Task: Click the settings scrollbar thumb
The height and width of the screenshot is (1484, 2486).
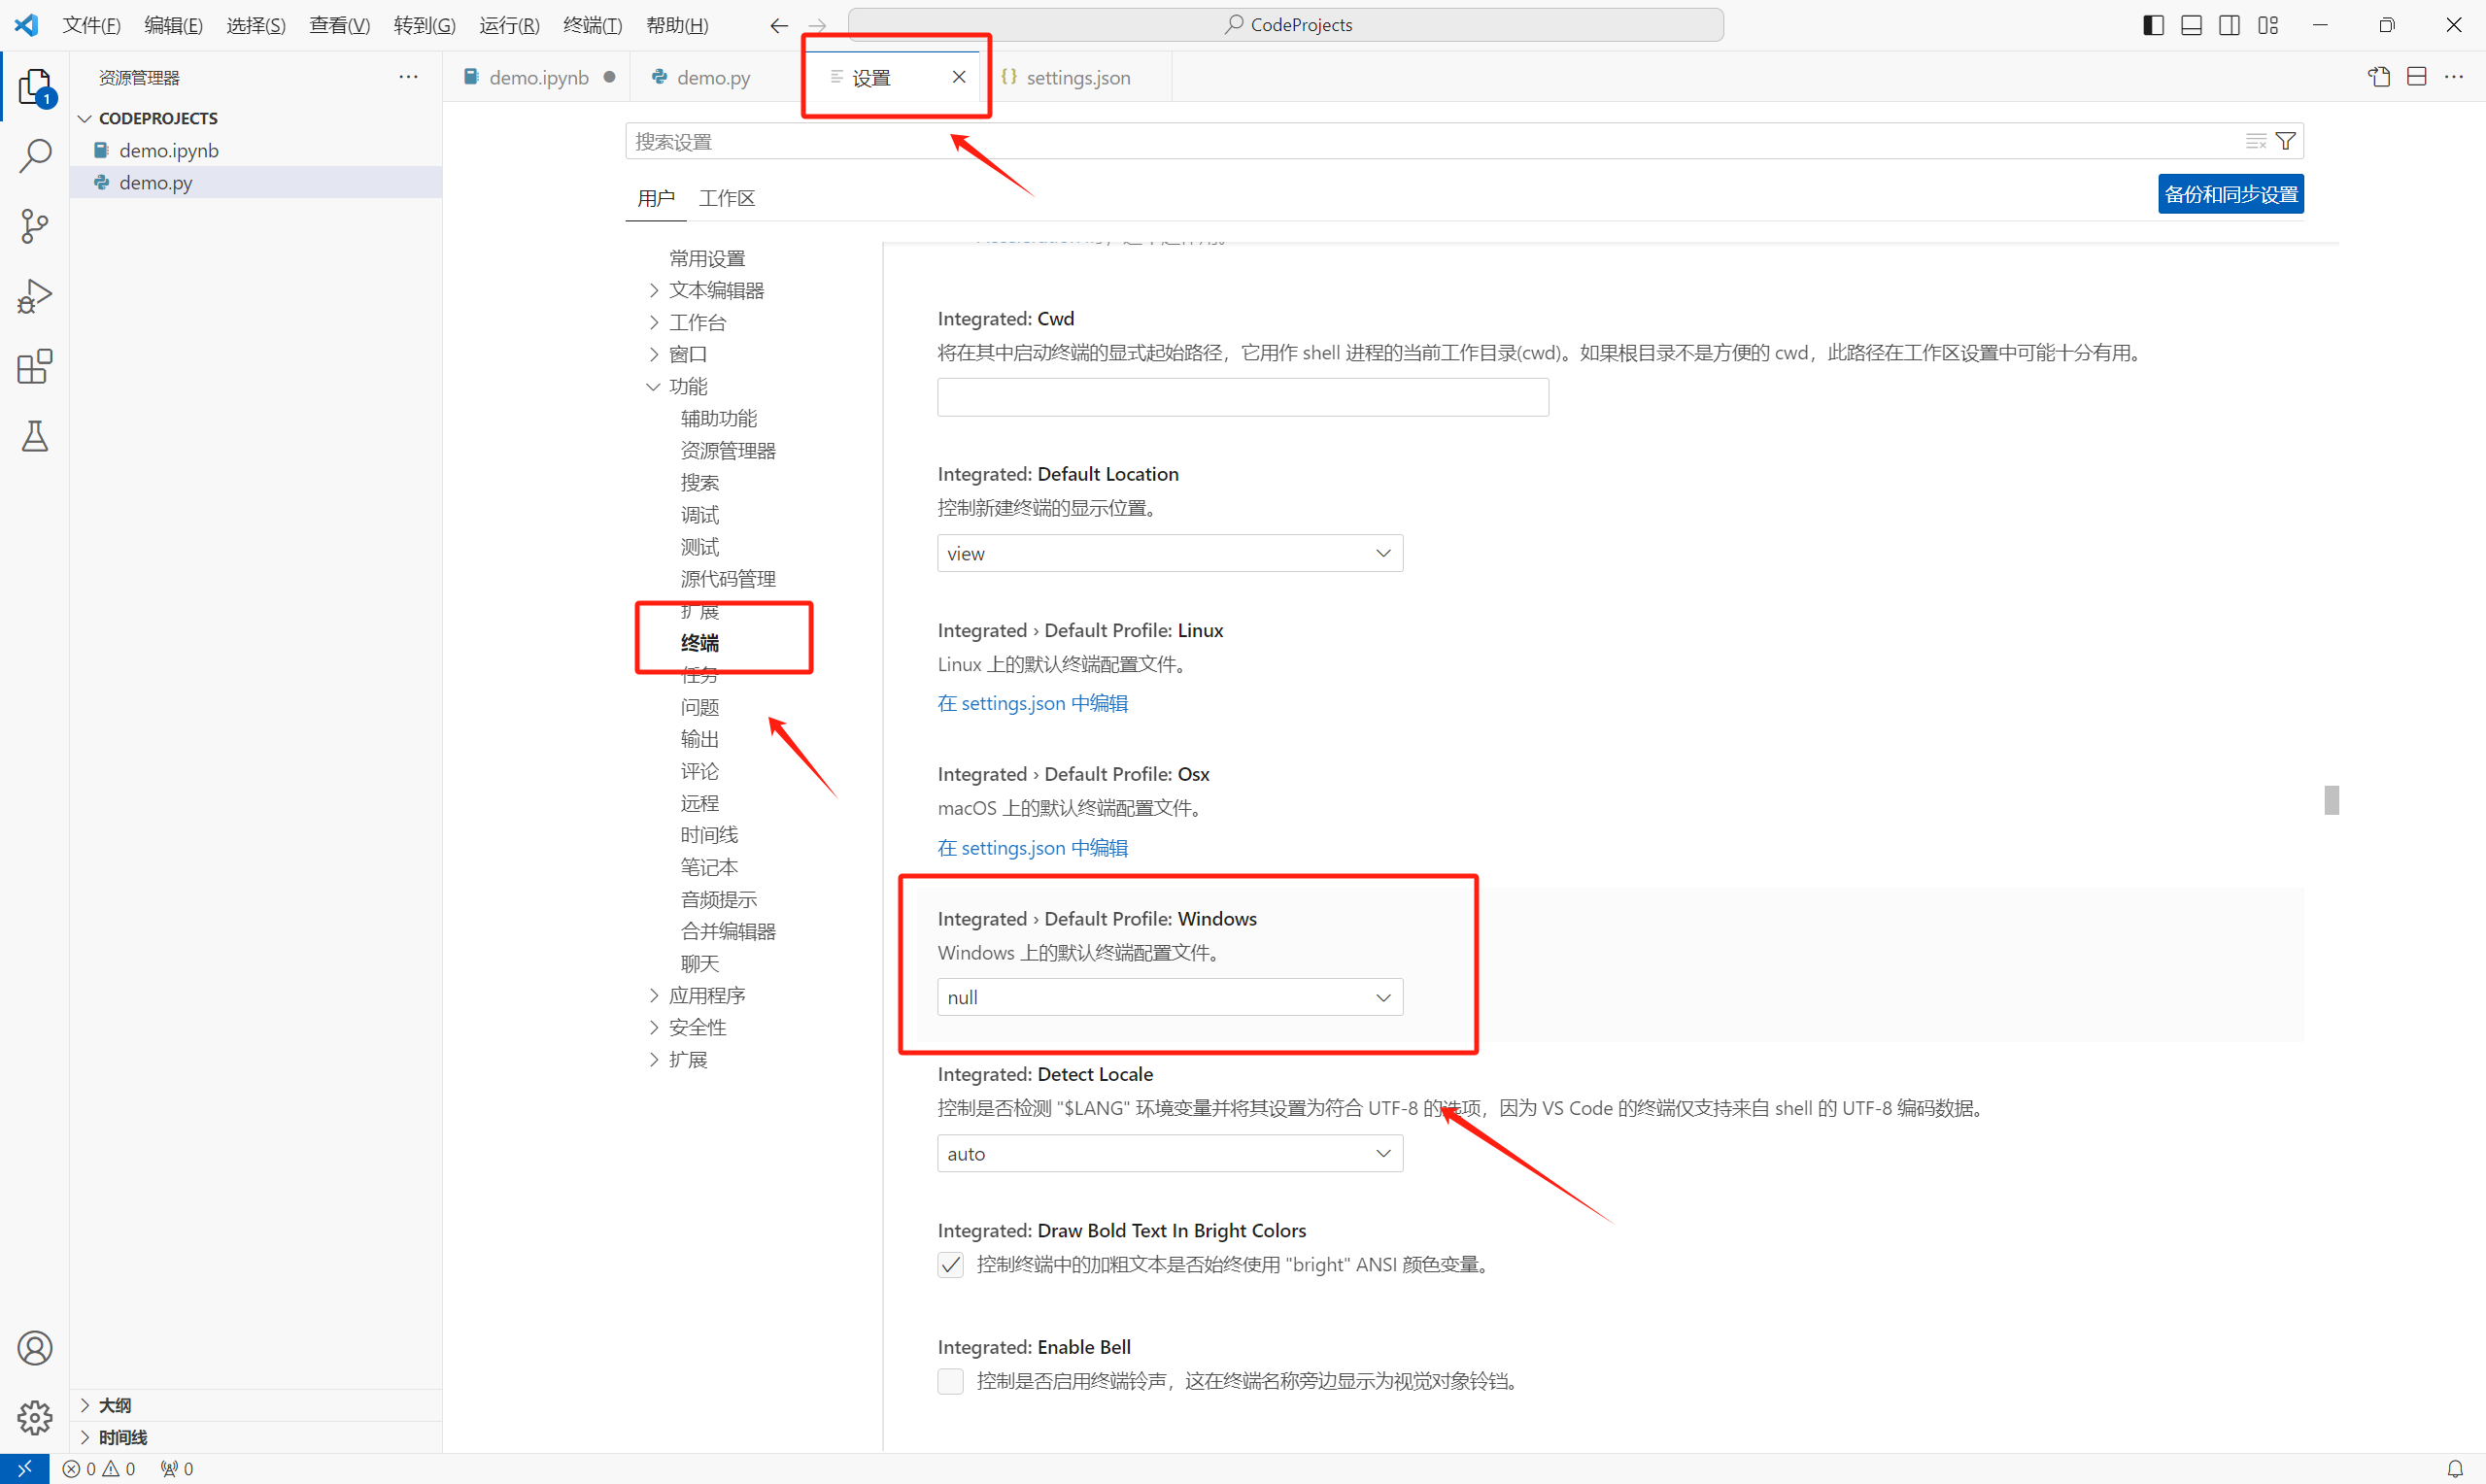Action: tap(2332, 800)
